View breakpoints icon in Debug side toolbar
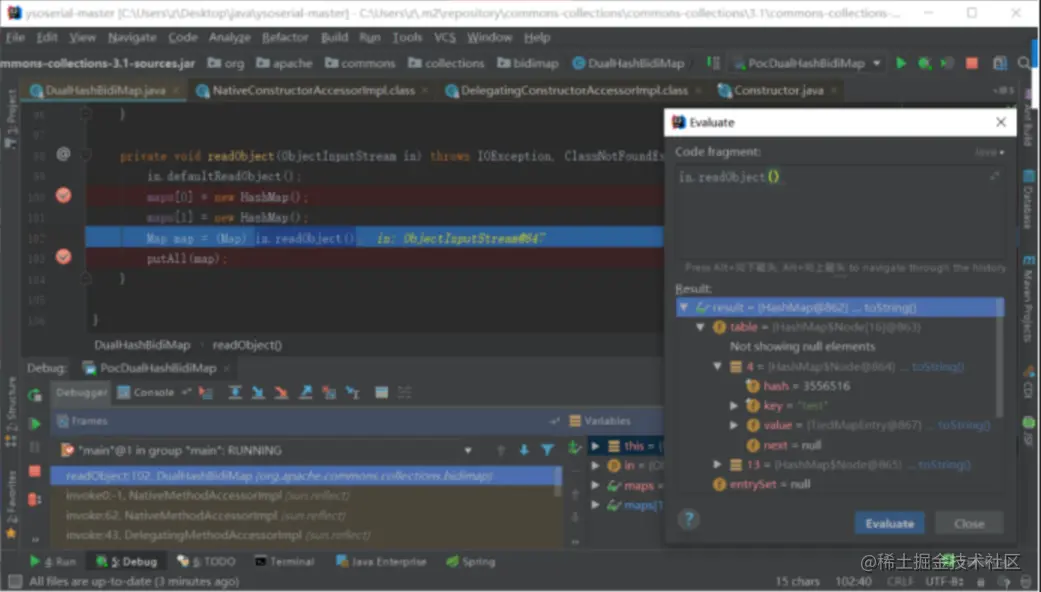1041x592 pixels. pos(35,499)
